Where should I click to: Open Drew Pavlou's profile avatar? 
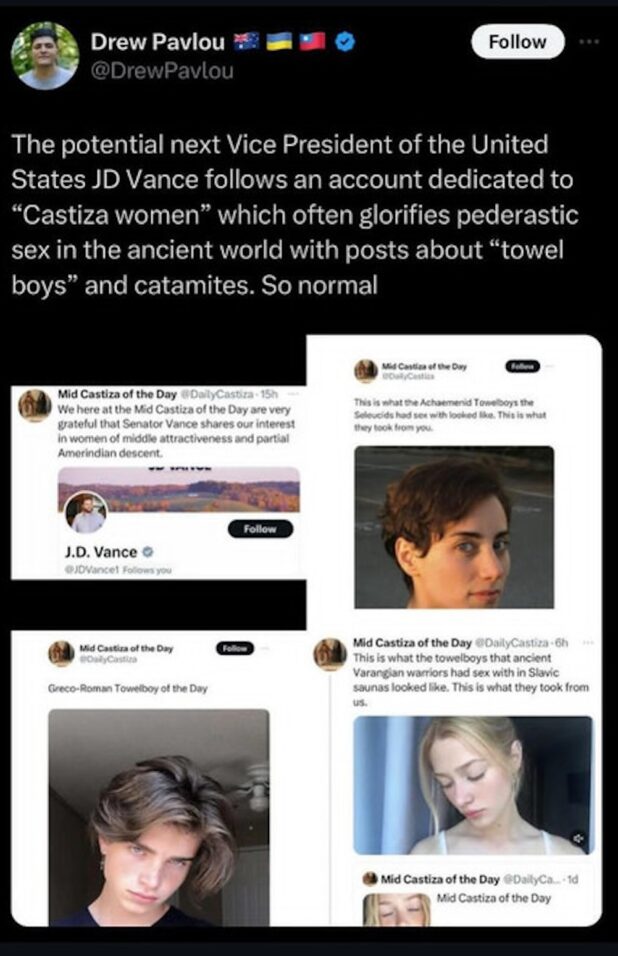46,56
